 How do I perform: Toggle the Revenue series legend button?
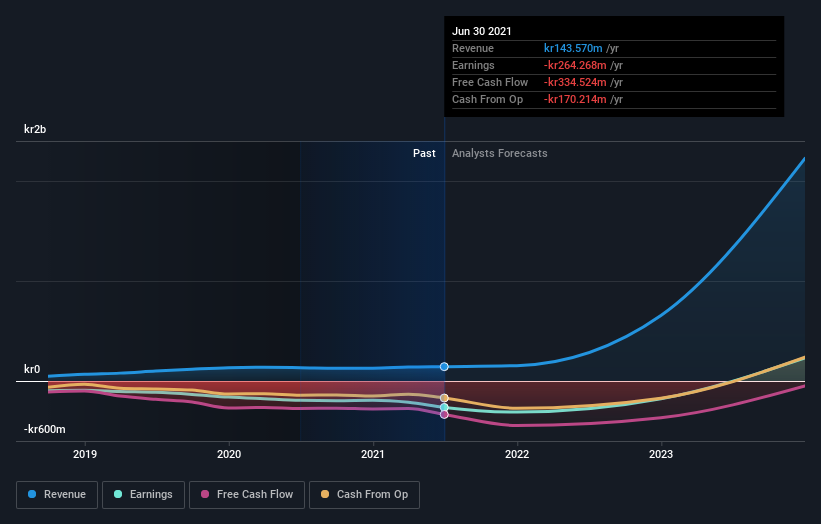click(x=57, y=495)
